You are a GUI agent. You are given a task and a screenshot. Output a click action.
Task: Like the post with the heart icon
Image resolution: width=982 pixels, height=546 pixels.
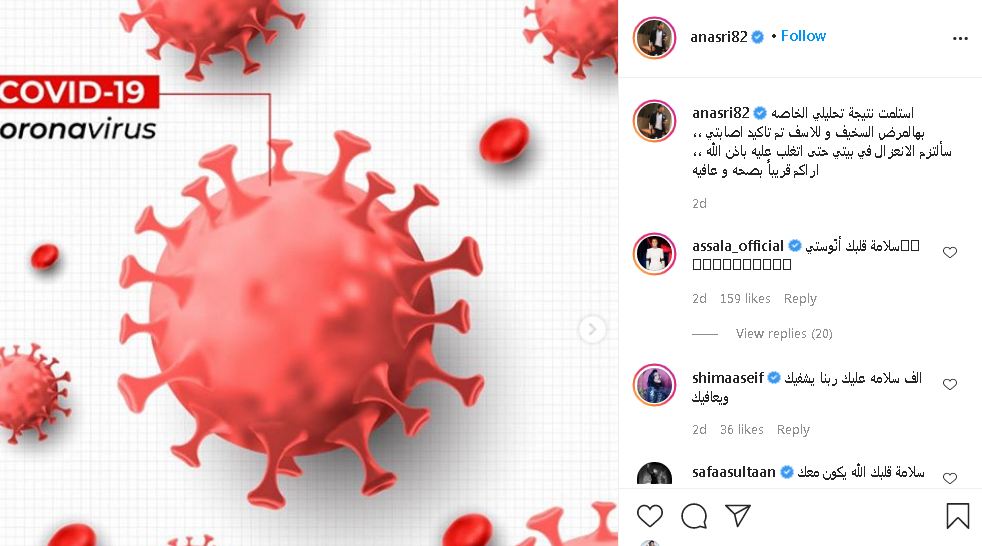click(649, 516)
